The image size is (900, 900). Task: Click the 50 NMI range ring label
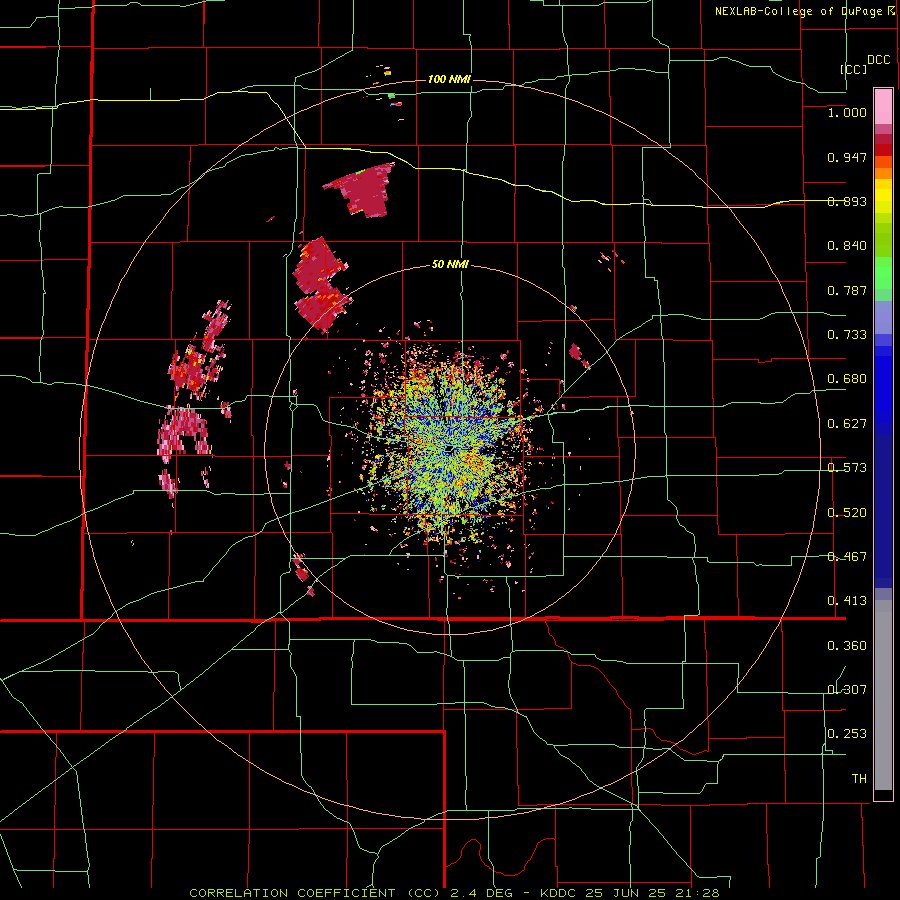[450, 265]
